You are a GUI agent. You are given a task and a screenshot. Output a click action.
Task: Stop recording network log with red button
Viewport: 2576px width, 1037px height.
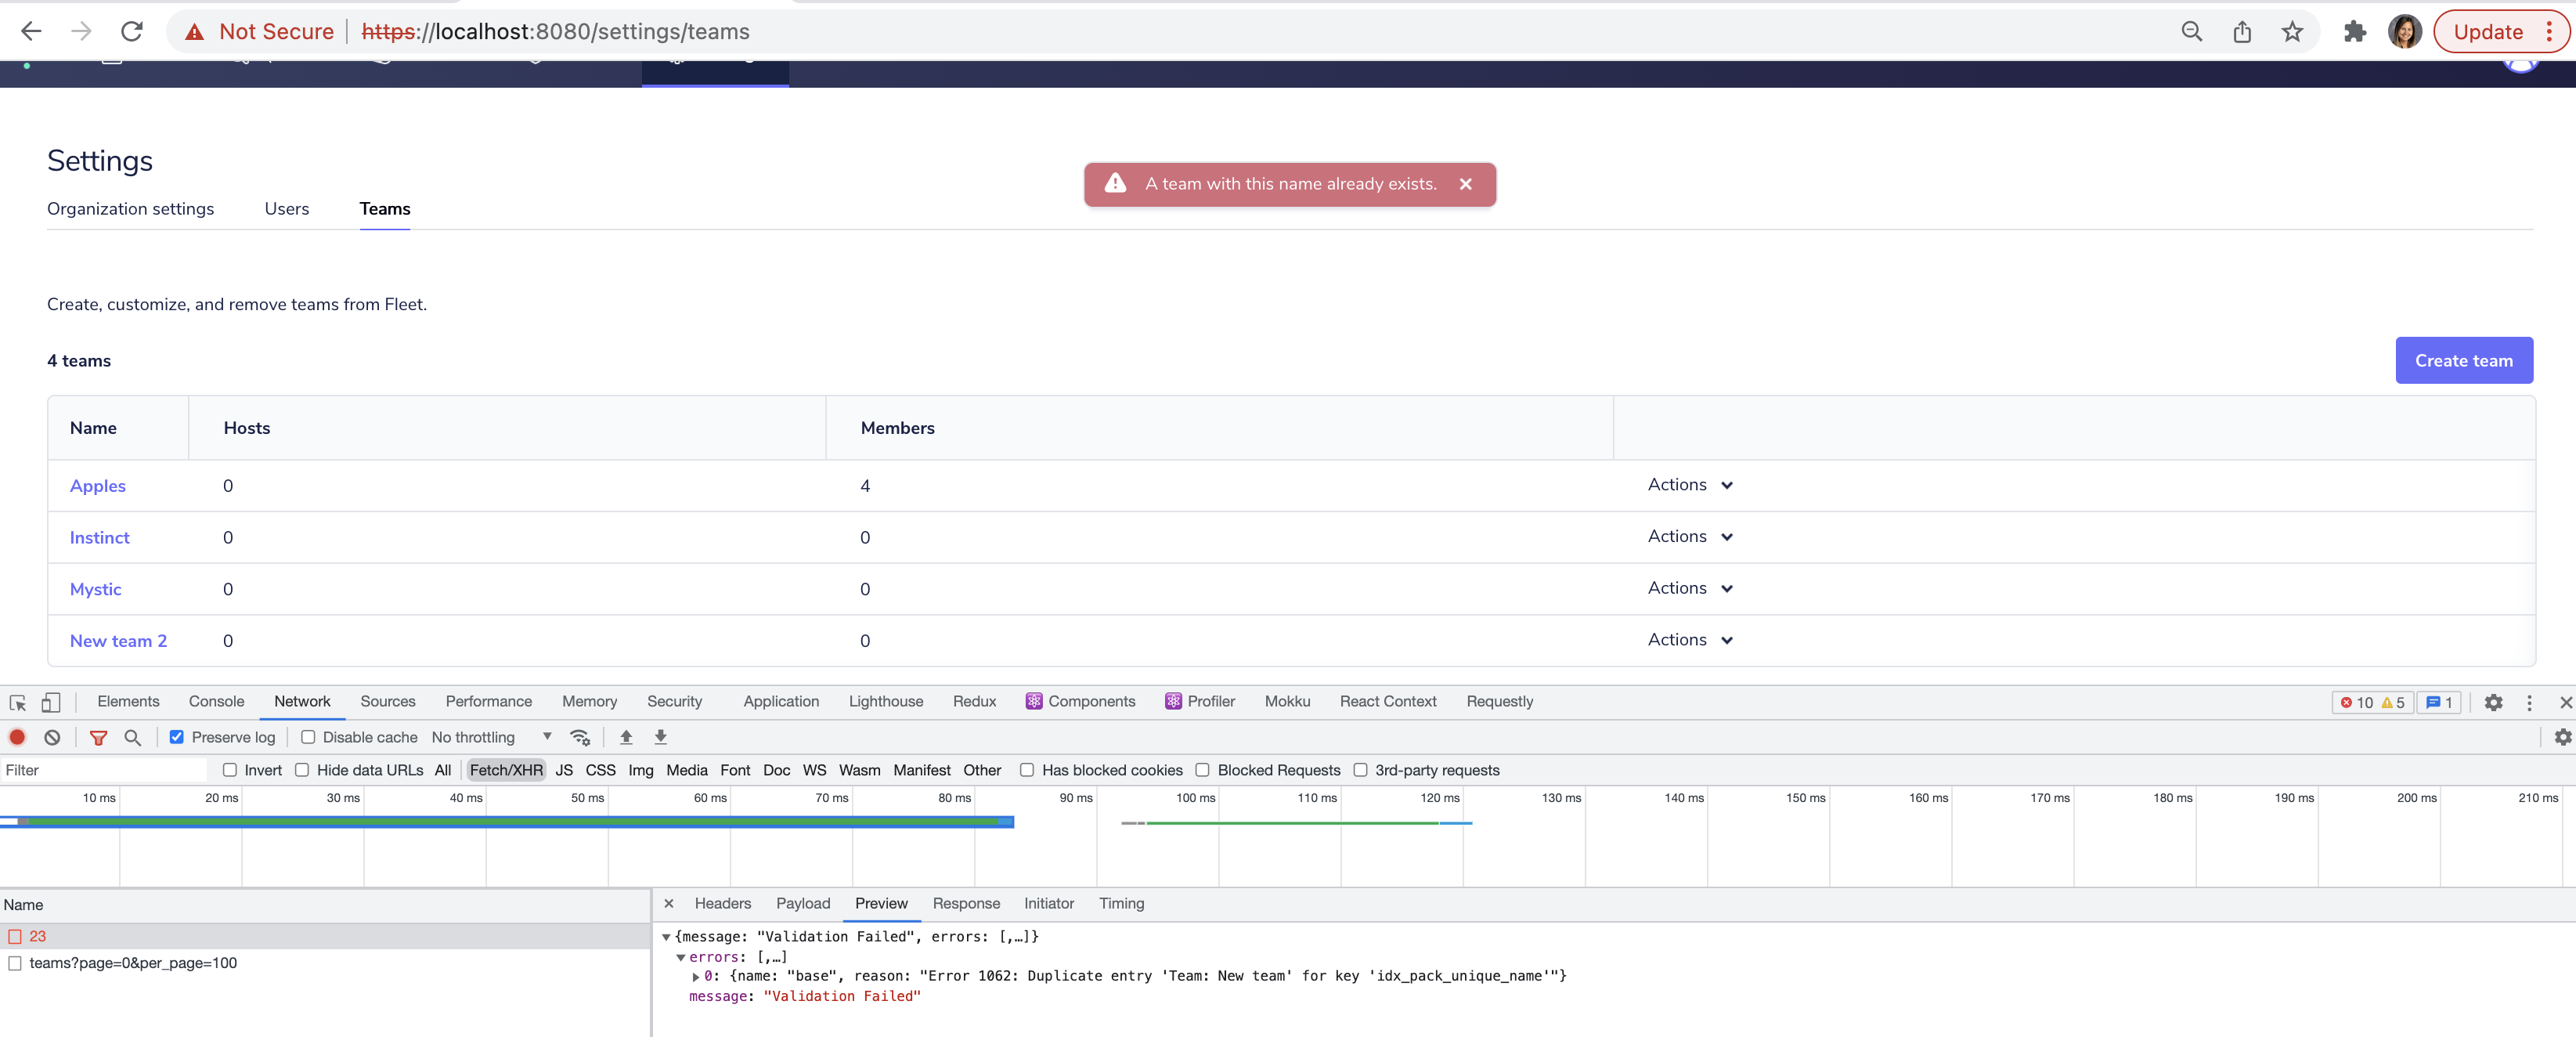[17, 737]
